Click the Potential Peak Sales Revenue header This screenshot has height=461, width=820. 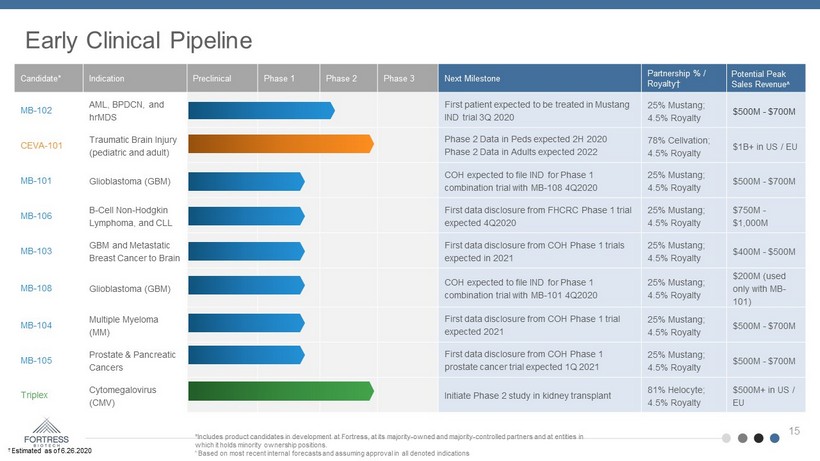[x=765, y=77]
